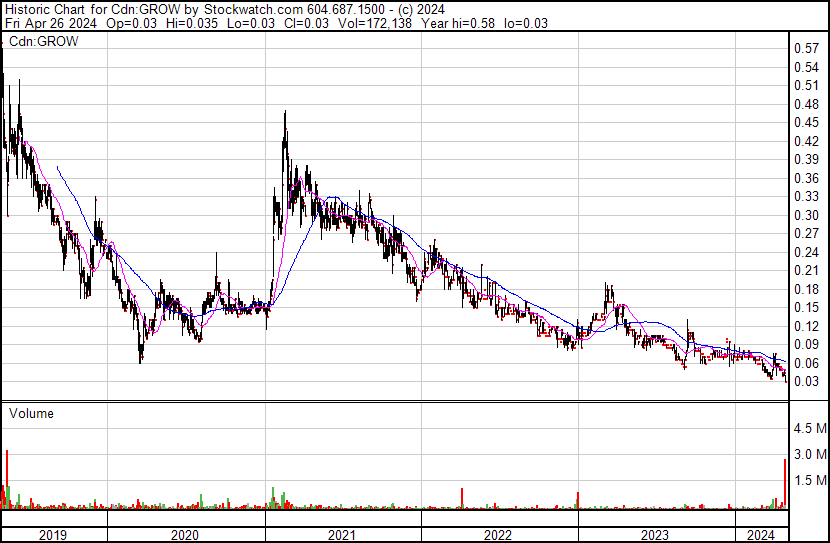Select the 0.06 price axis label

tap(807, 364)
